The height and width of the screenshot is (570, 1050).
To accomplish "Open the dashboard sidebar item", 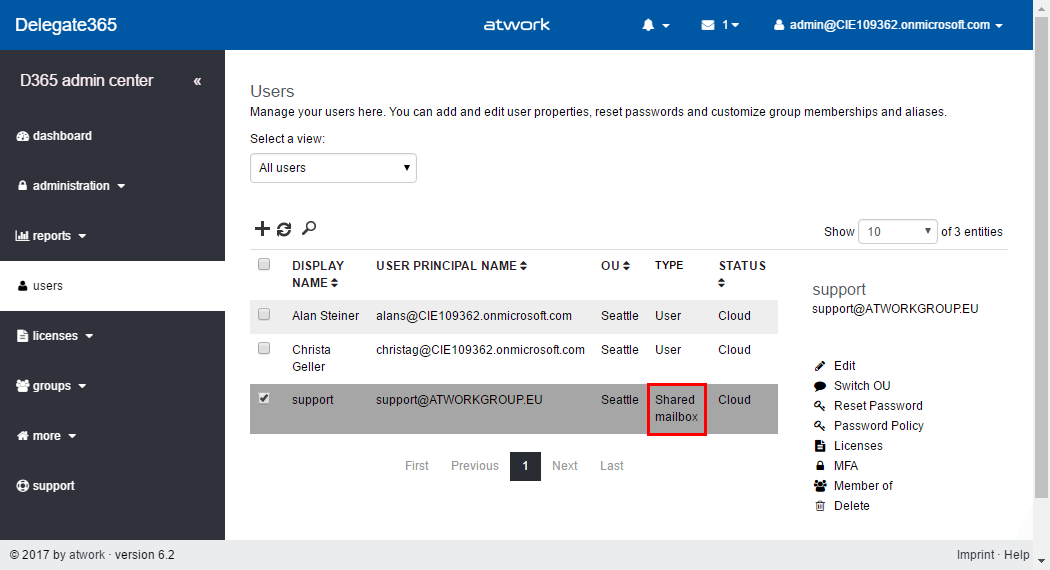I will [x=61, y=136].
